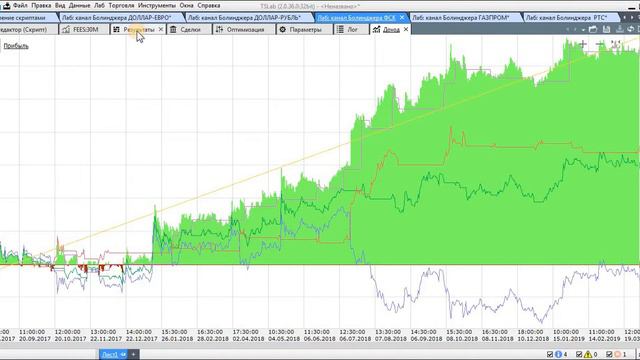The height and width of the screenshot is (360, 640).
Task: Click the sliders icon on Оптимизация tab
Action: click(220, 29)
